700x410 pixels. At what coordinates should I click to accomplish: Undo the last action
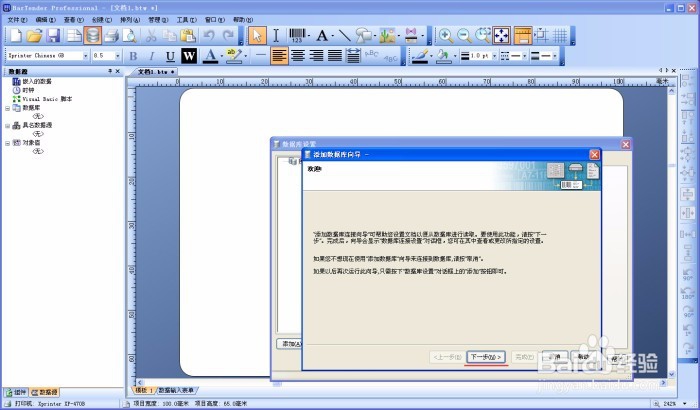tap(209, 35)
